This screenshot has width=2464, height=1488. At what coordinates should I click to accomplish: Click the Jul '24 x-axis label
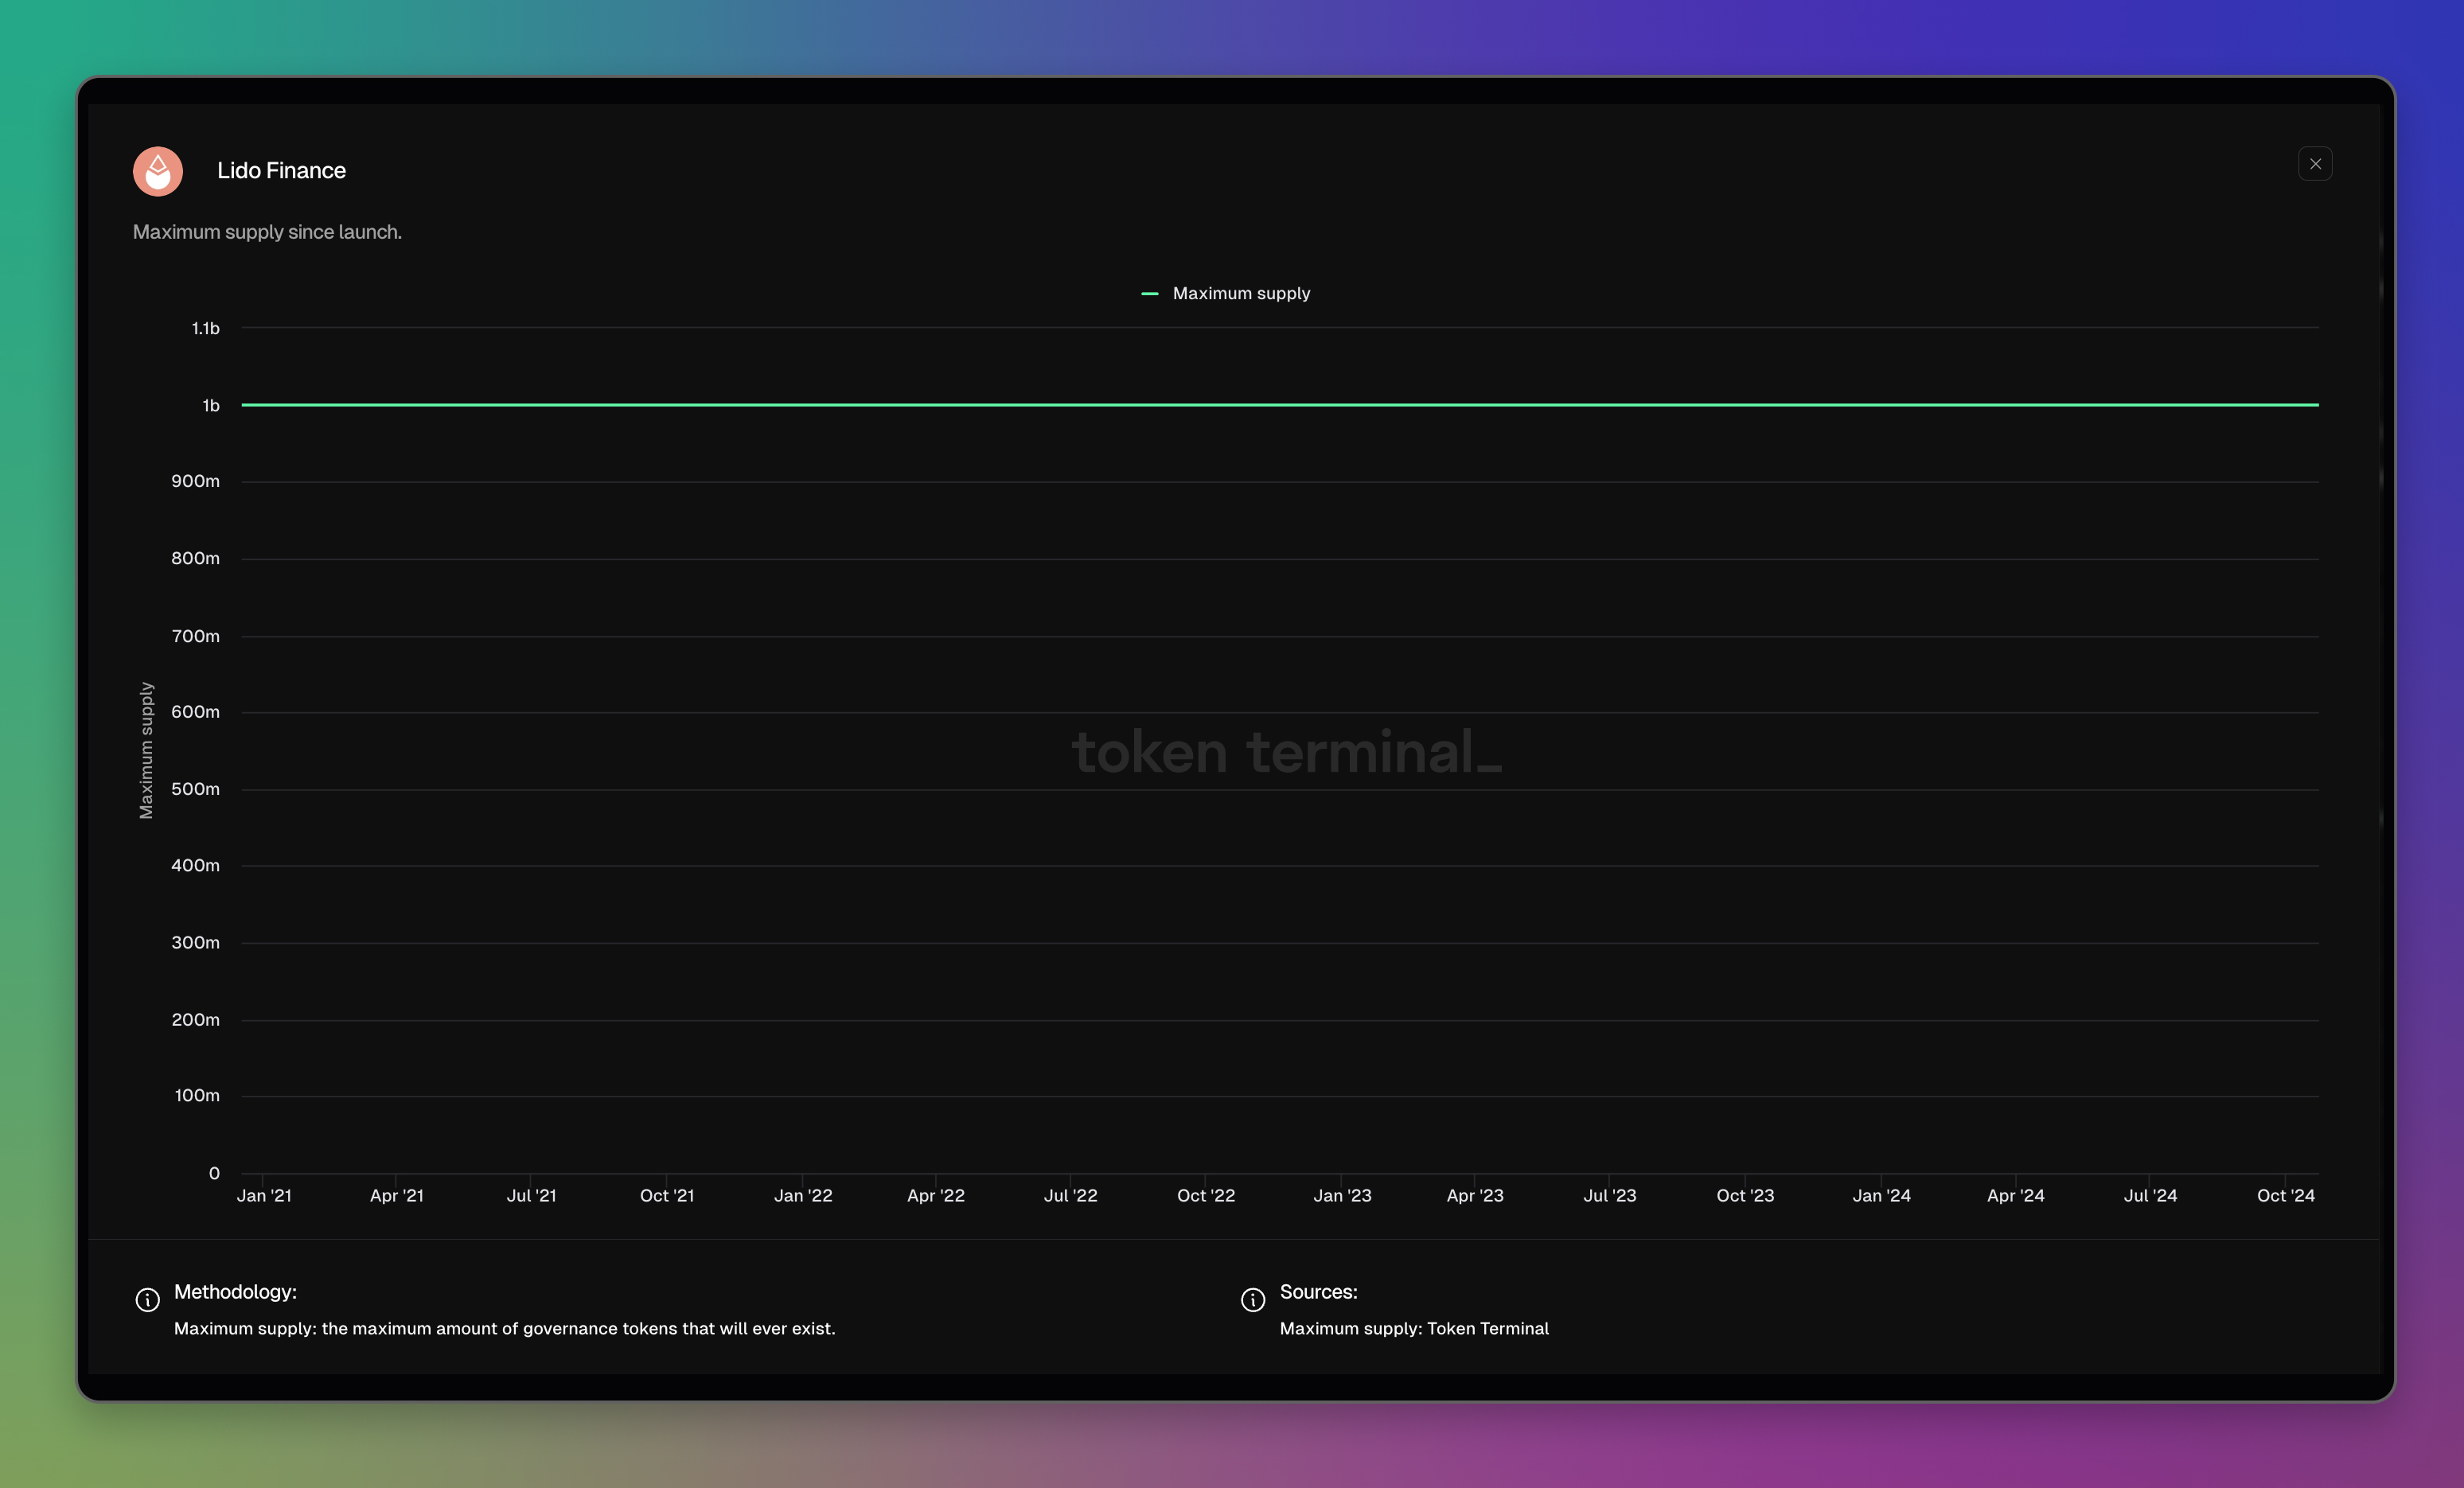(x=2150, y=1195)
